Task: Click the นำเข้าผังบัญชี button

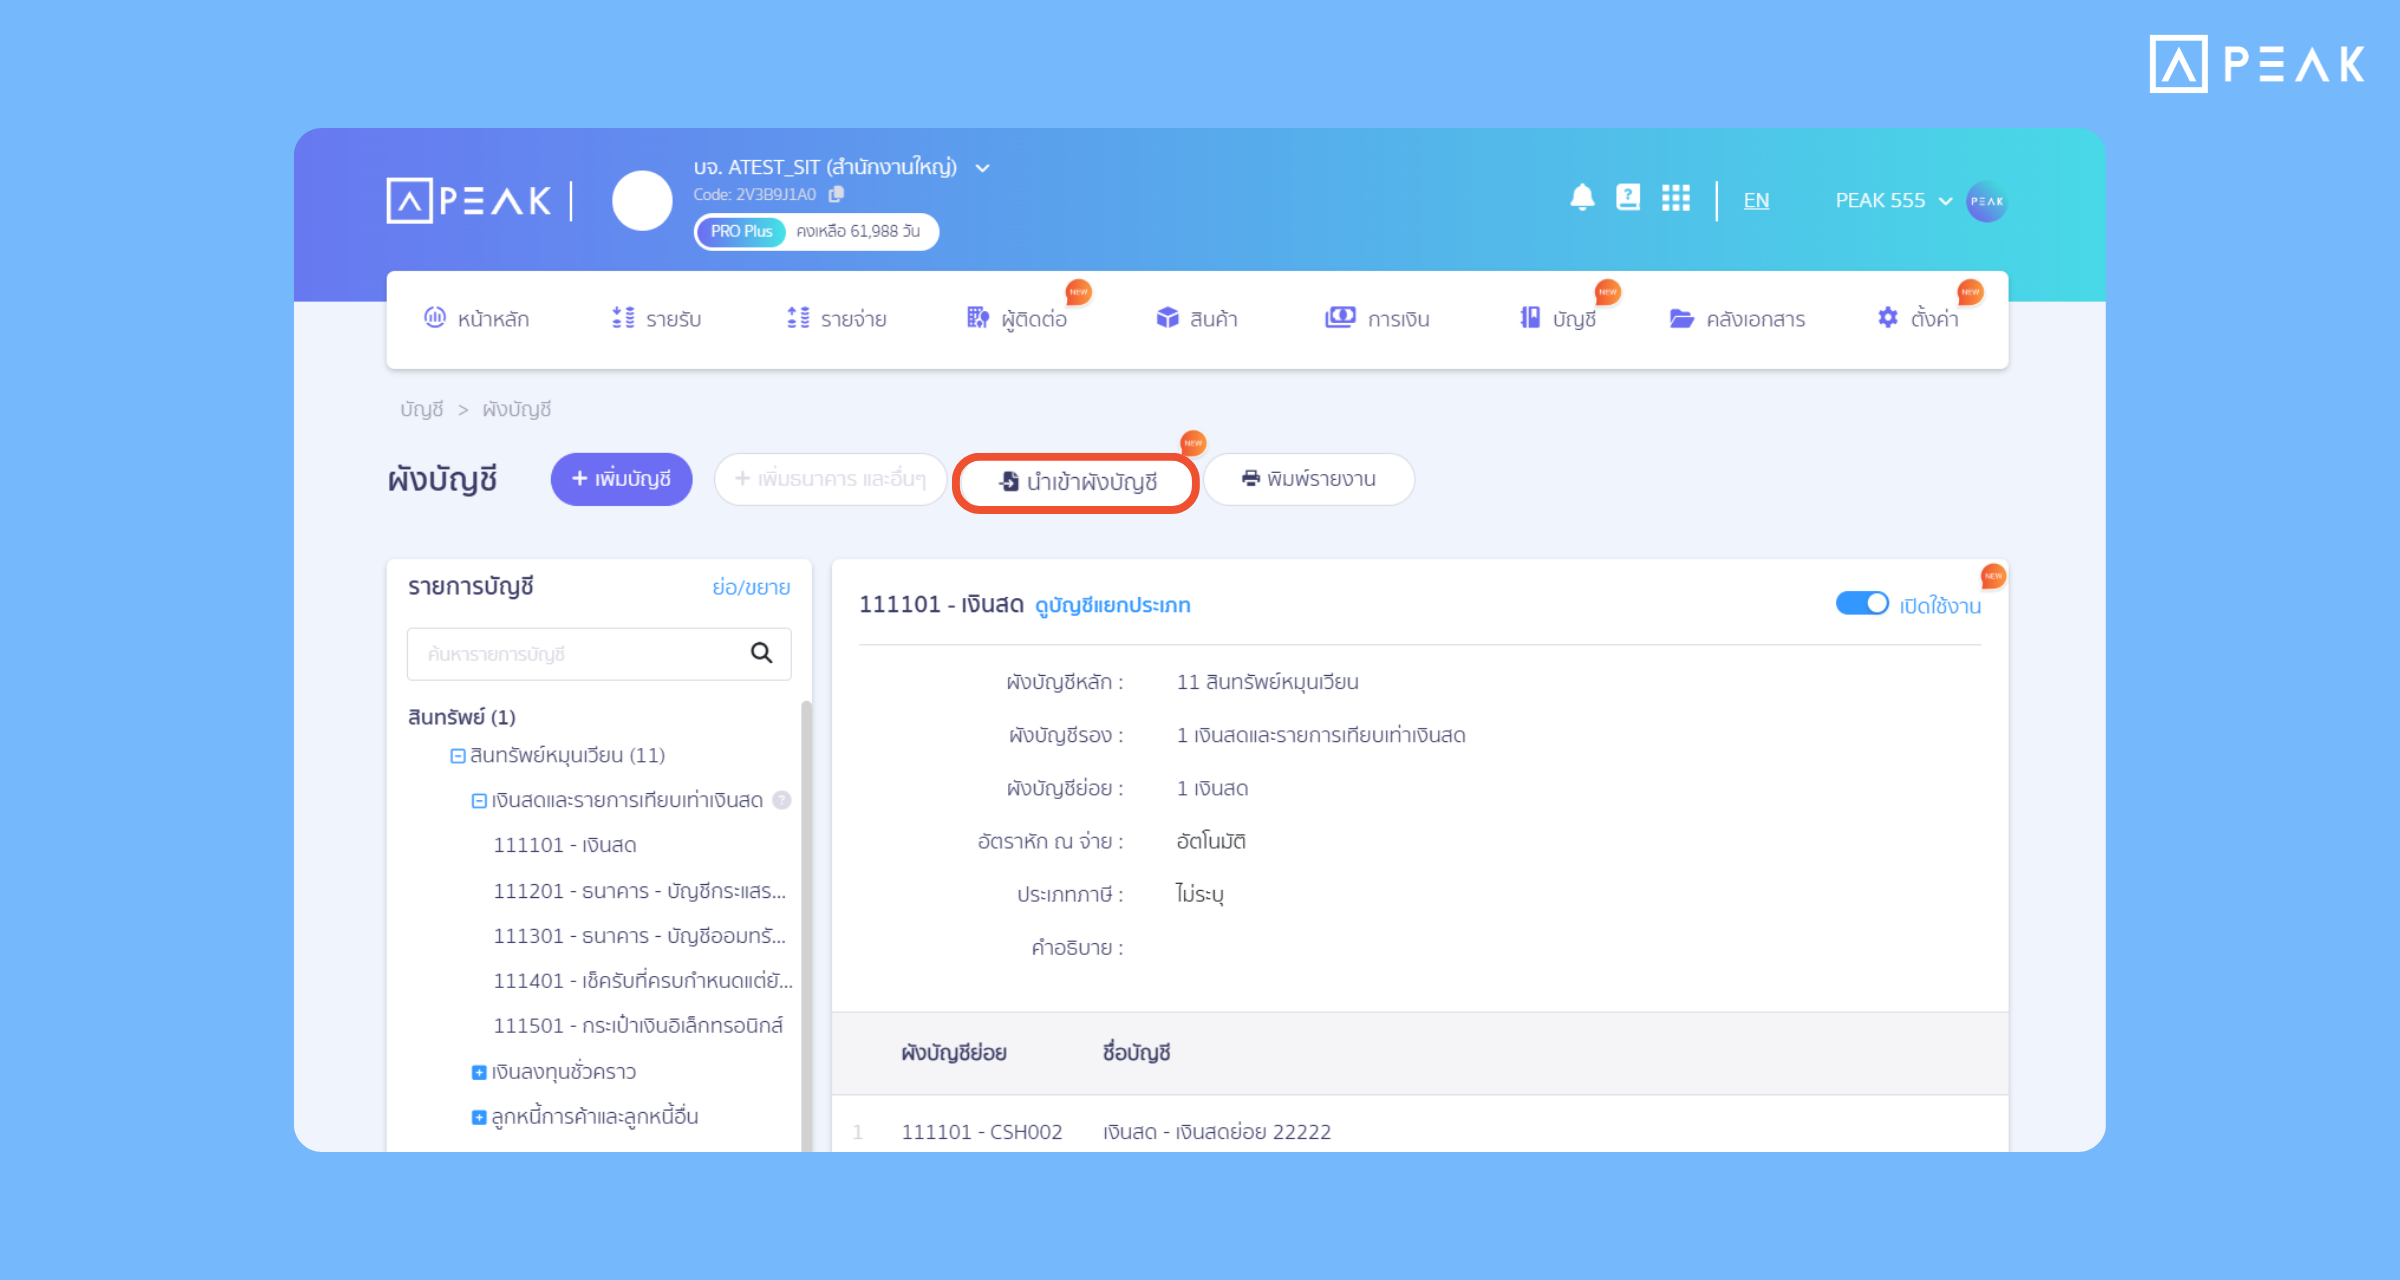Action: [x=1077, y=482]
